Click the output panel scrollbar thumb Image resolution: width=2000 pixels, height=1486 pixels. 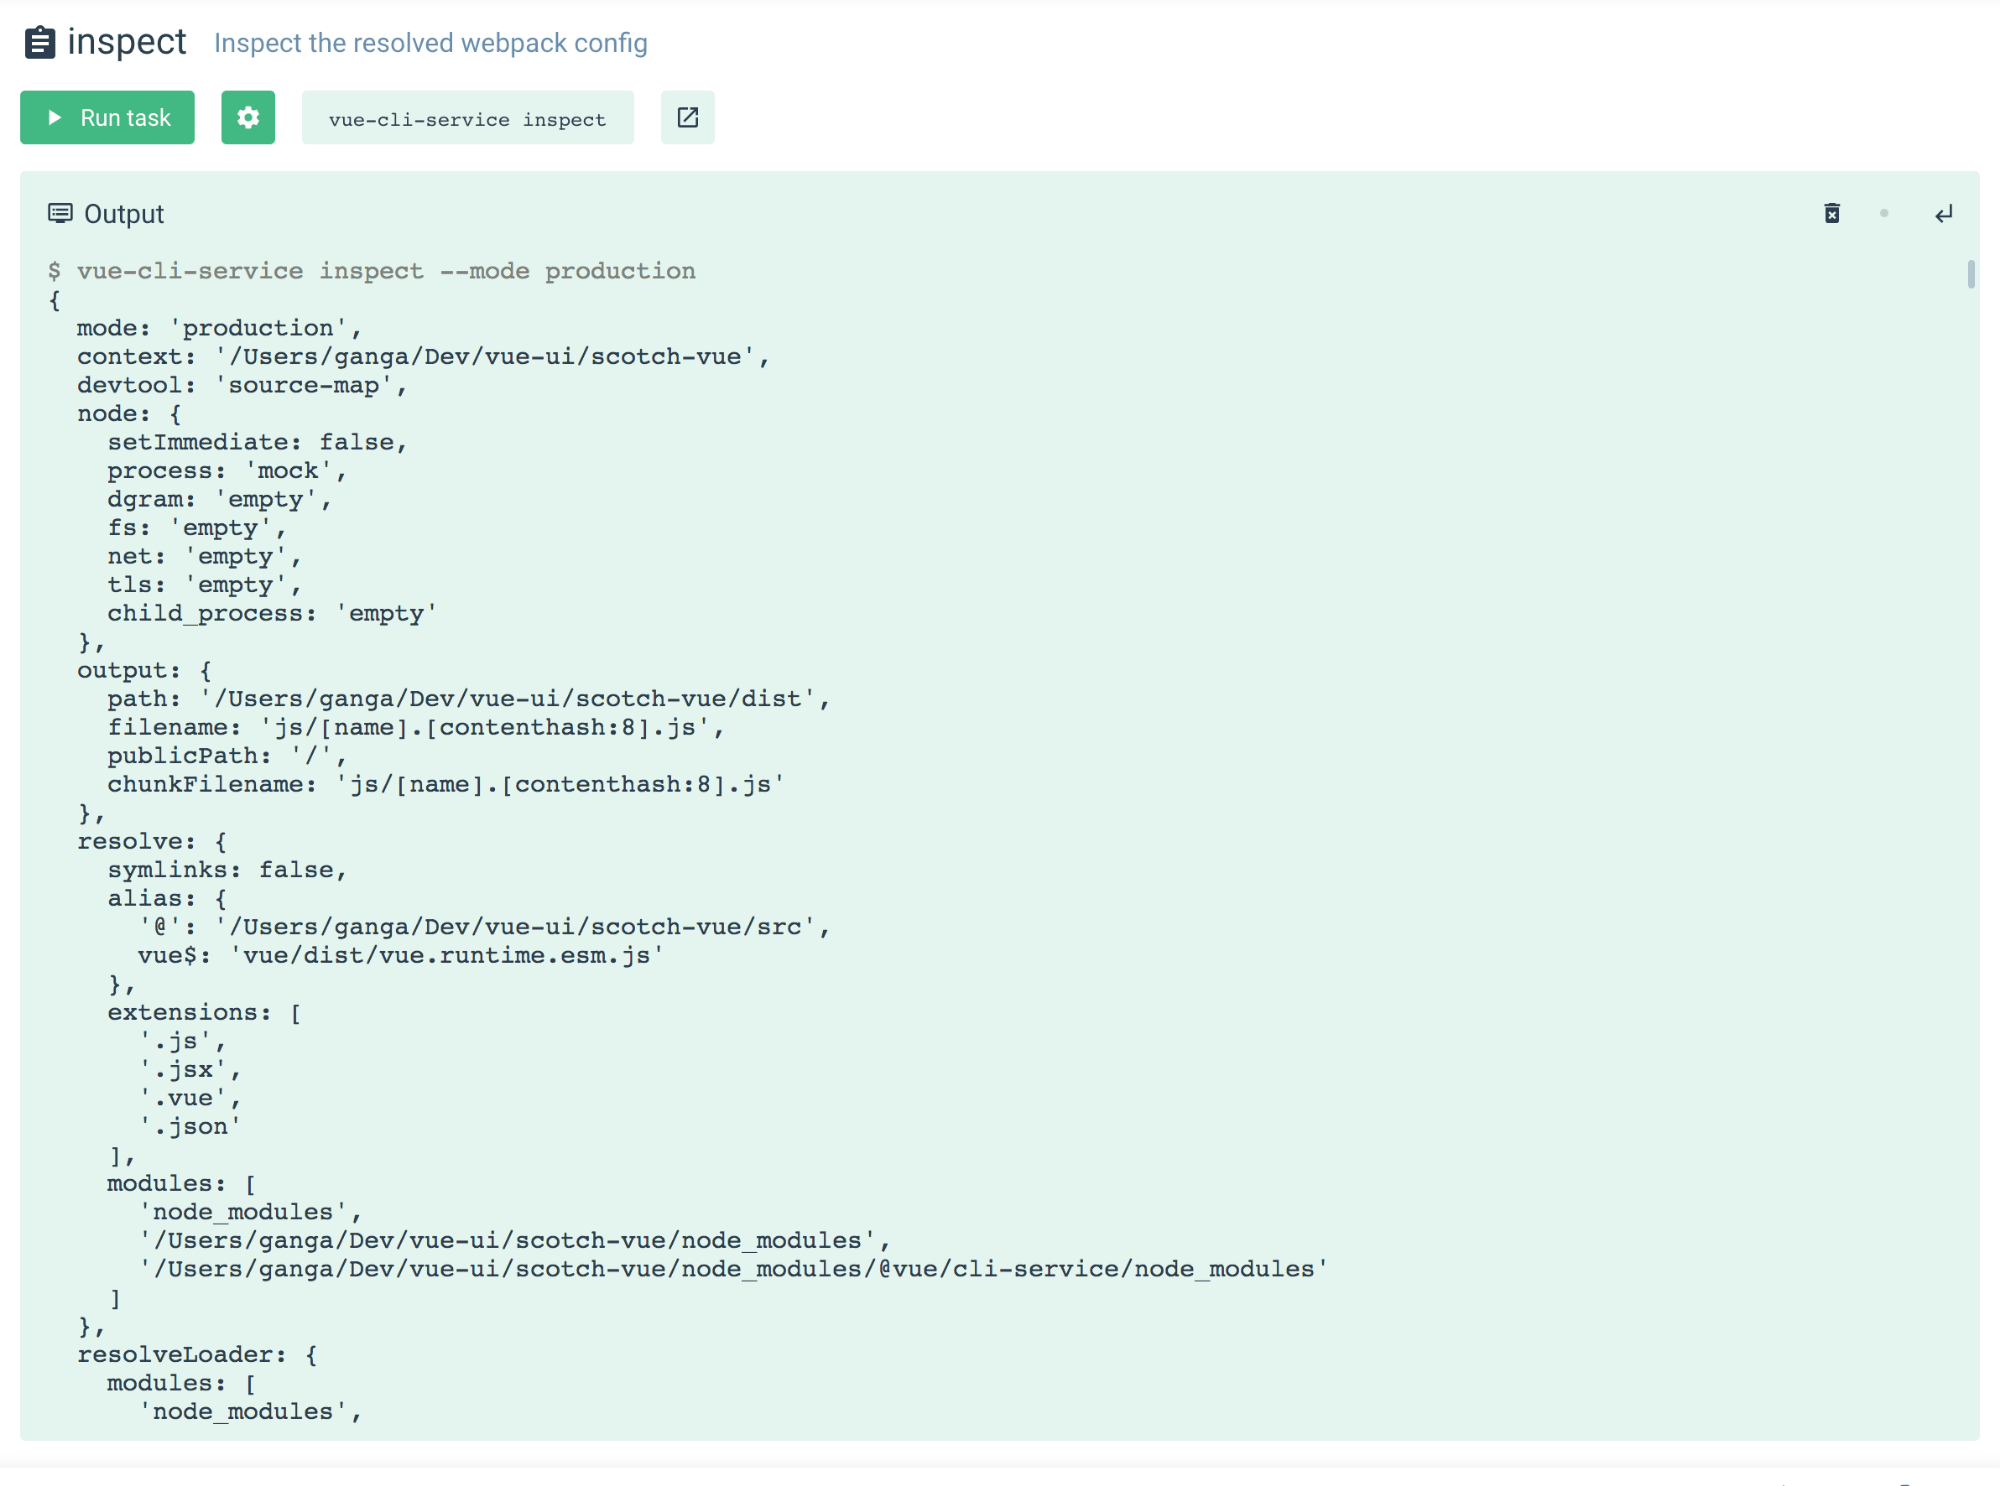tap(1970, 273)
